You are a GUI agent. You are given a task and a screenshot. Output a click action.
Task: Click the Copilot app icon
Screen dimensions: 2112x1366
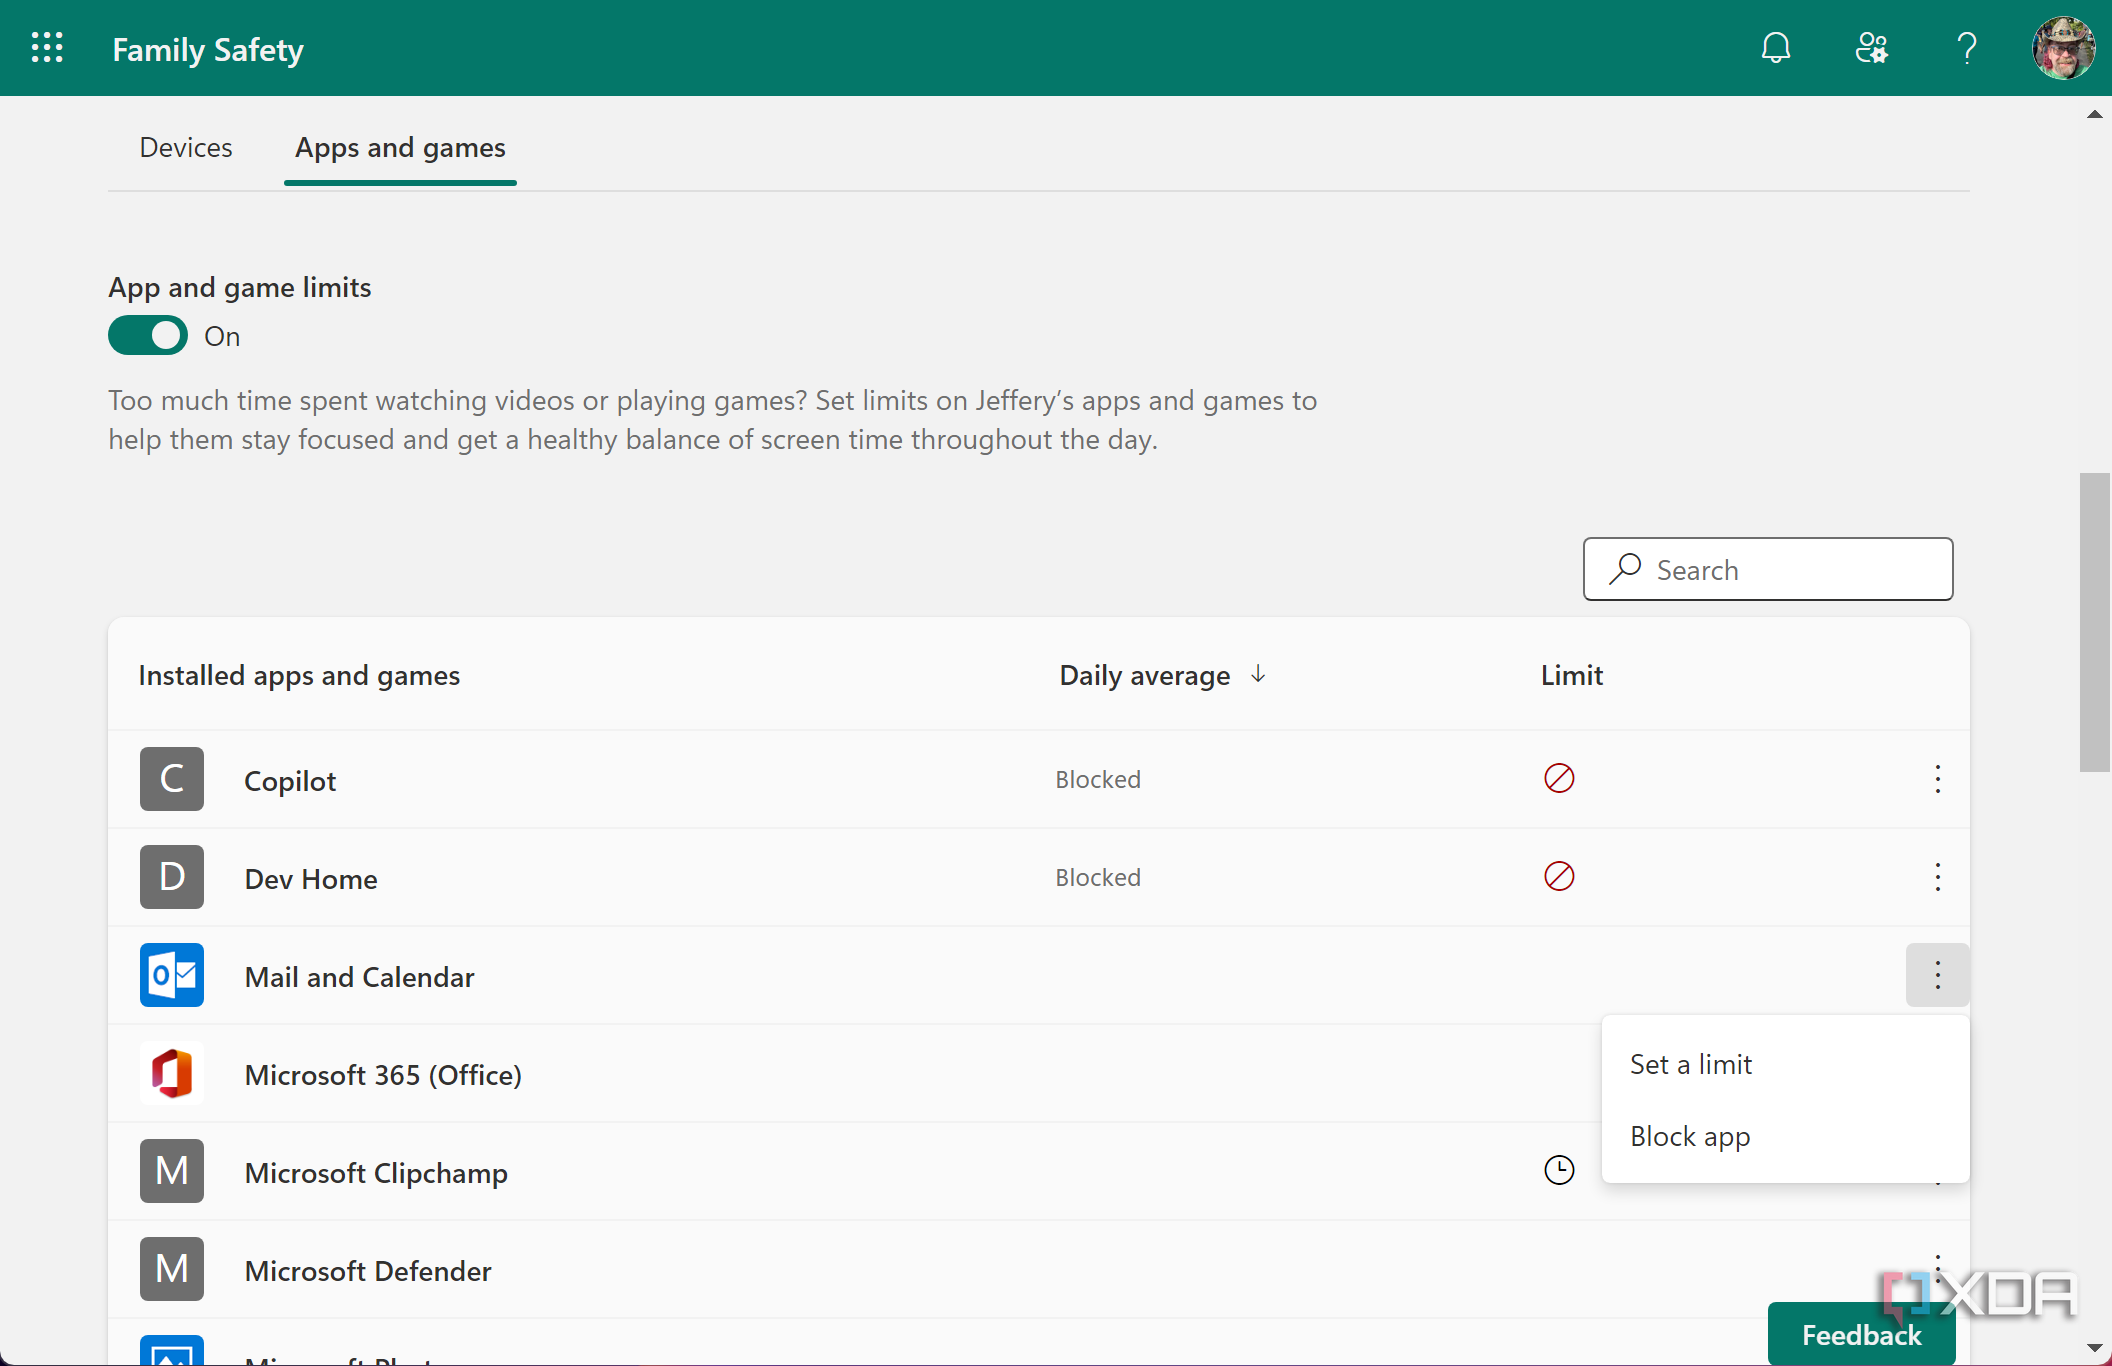[172, 779]
